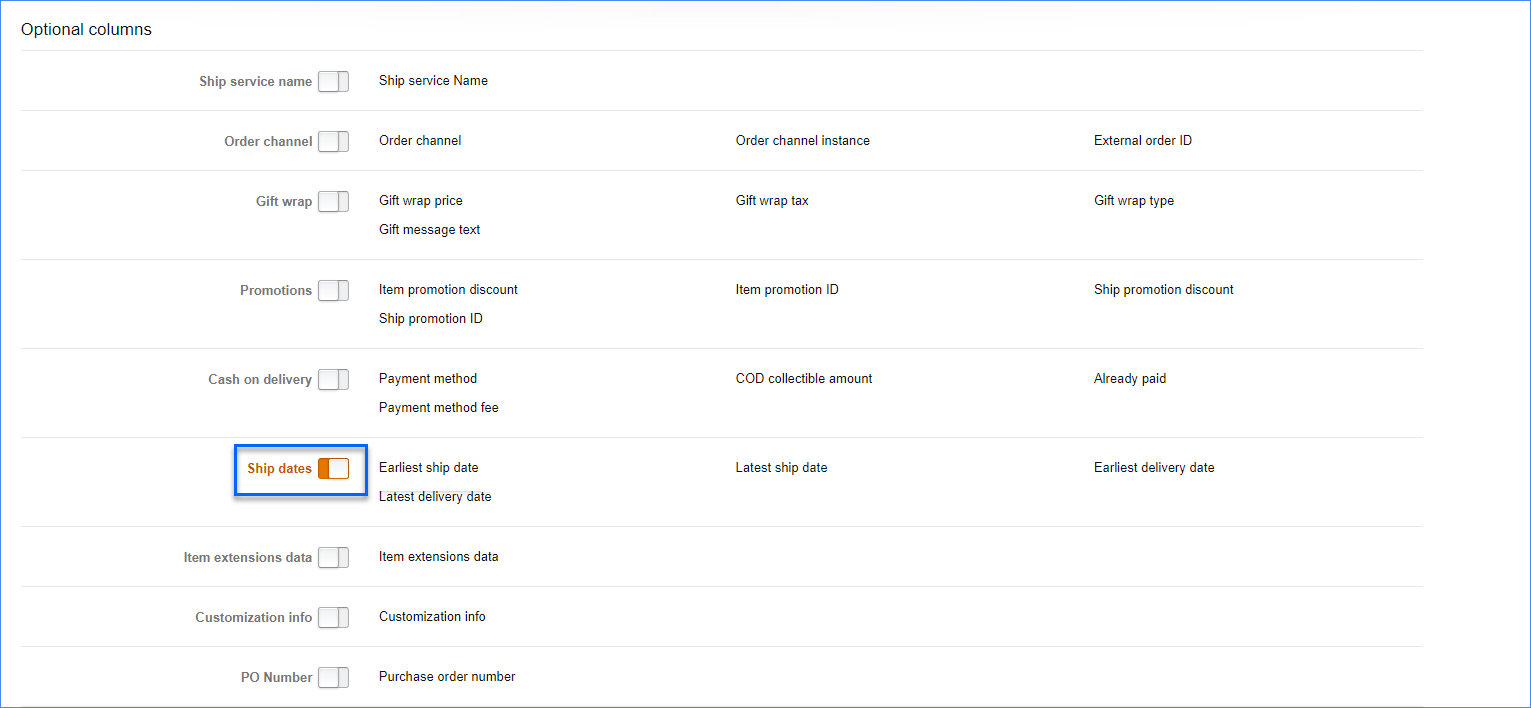Select the Gift message text entry

pos(429,230)
